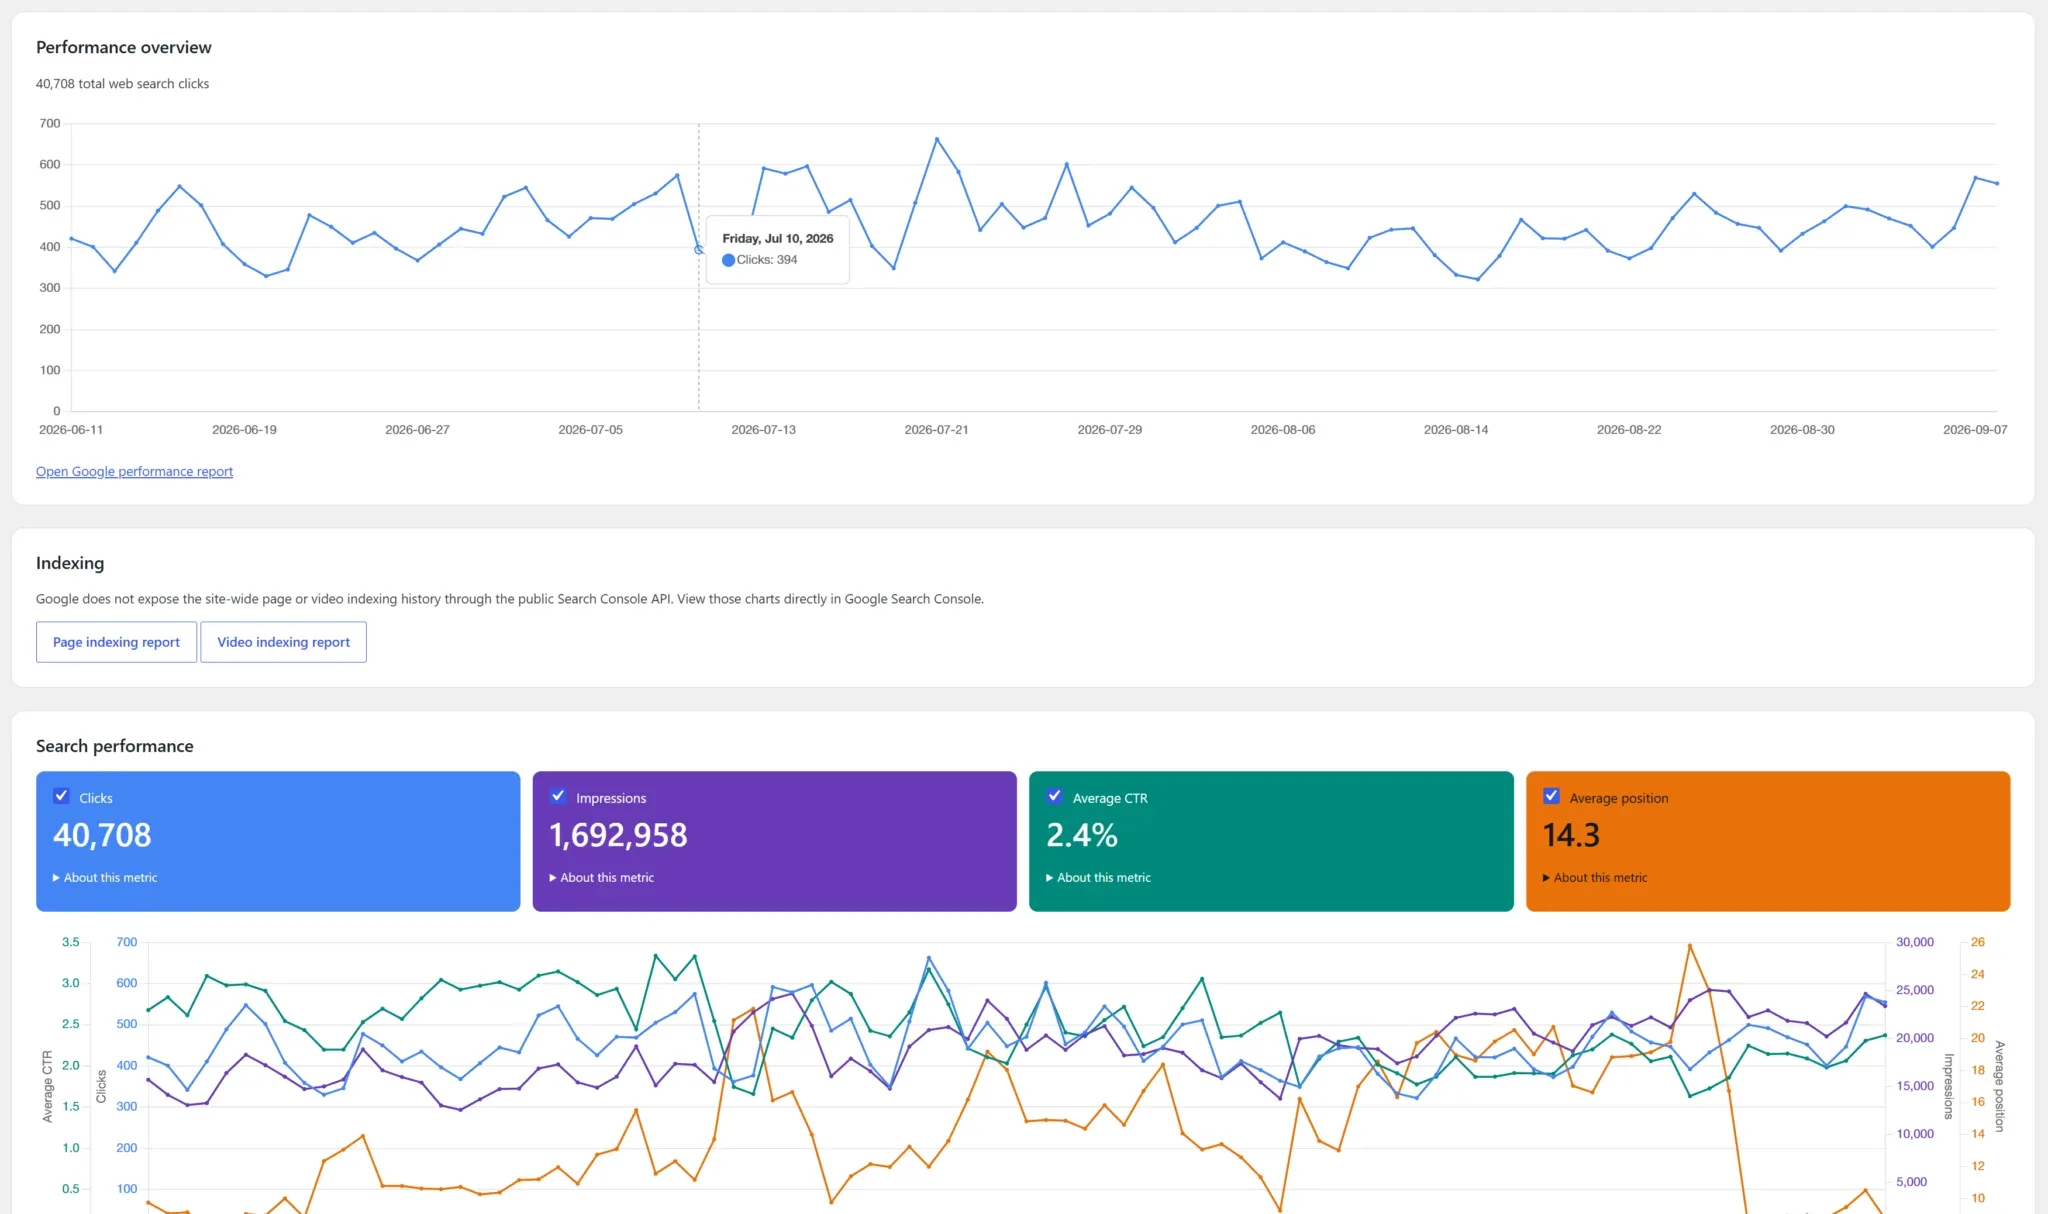Toggle the Clicks metric checkbox
Viewport: 2048px width, 1214px height.
(x=61, y=796)
